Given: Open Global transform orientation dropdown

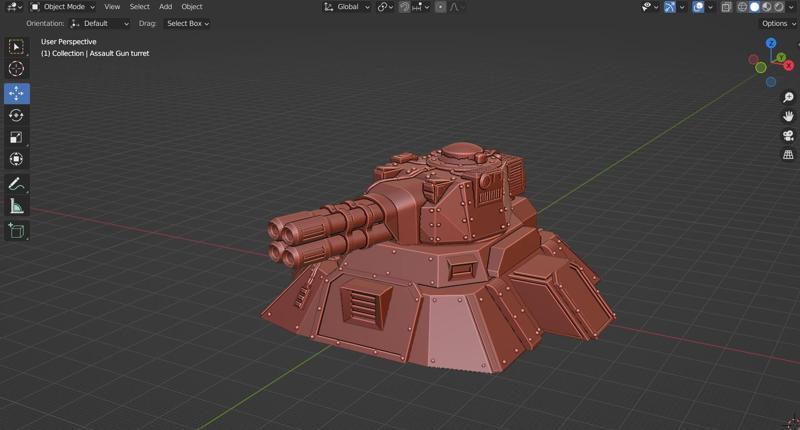Looking at the screenshot, I should point(347,7).
